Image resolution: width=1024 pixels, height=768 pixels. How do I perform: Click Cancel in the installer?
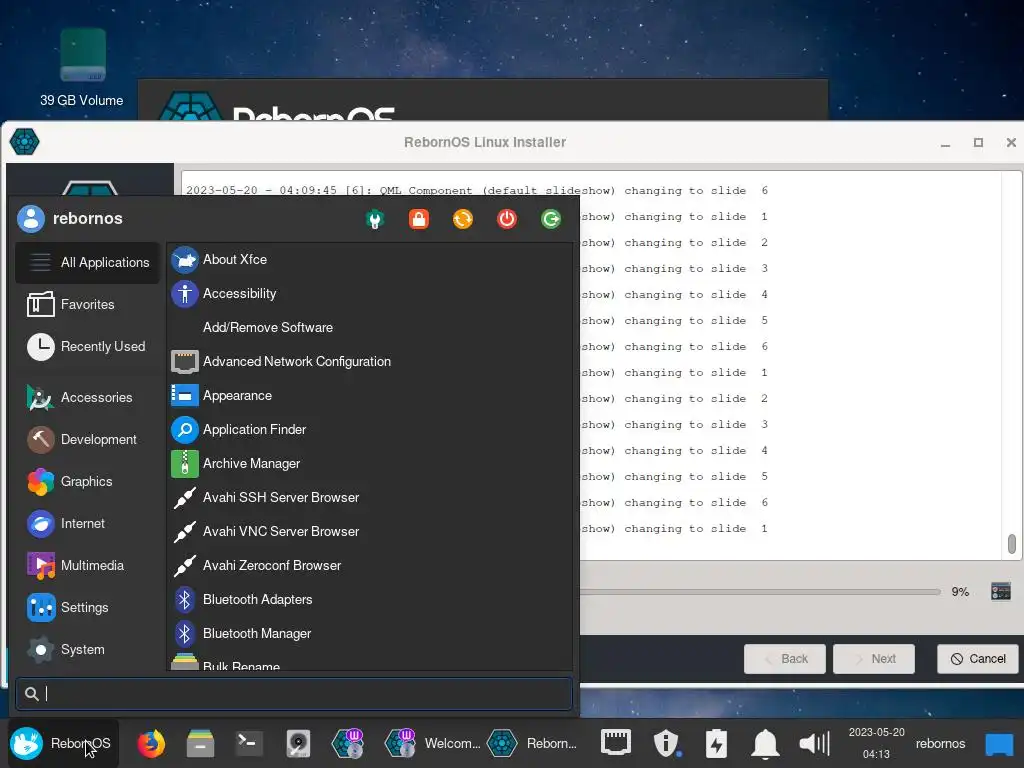click(978, 659)
